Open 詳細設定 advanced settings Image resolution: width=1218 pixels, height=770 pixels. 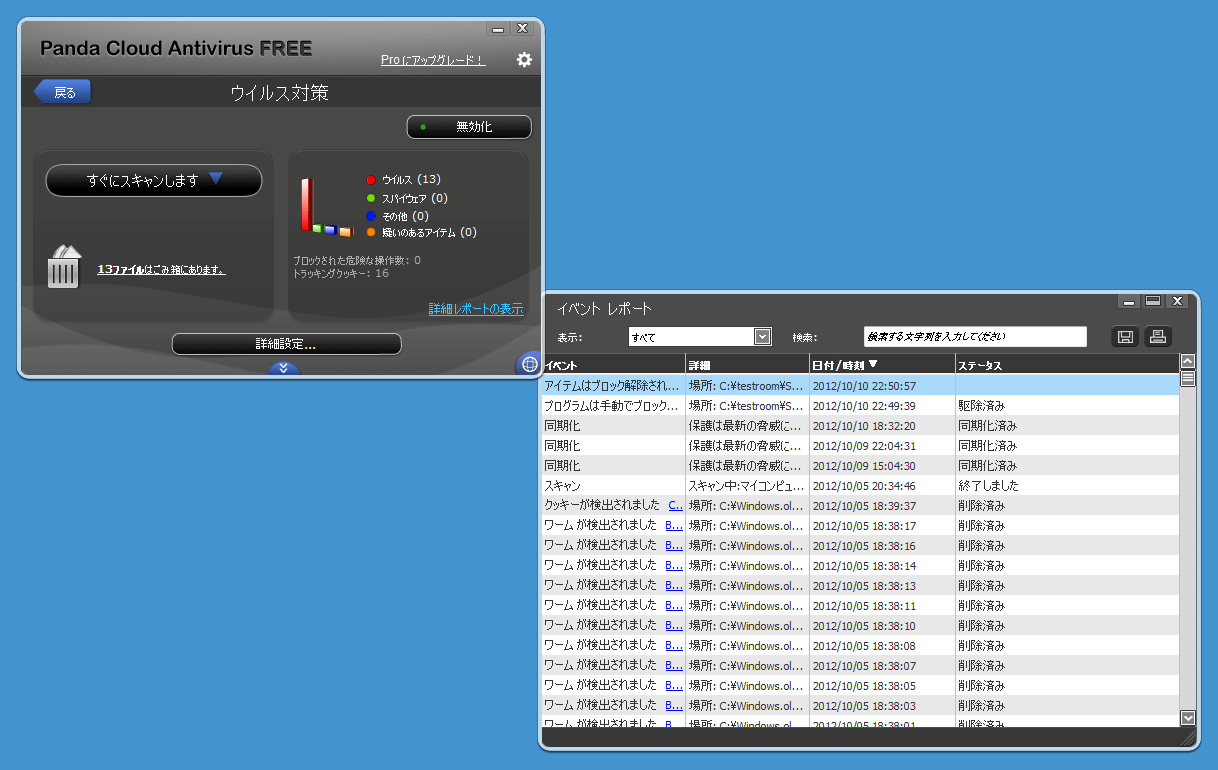[x=286, y=344]
